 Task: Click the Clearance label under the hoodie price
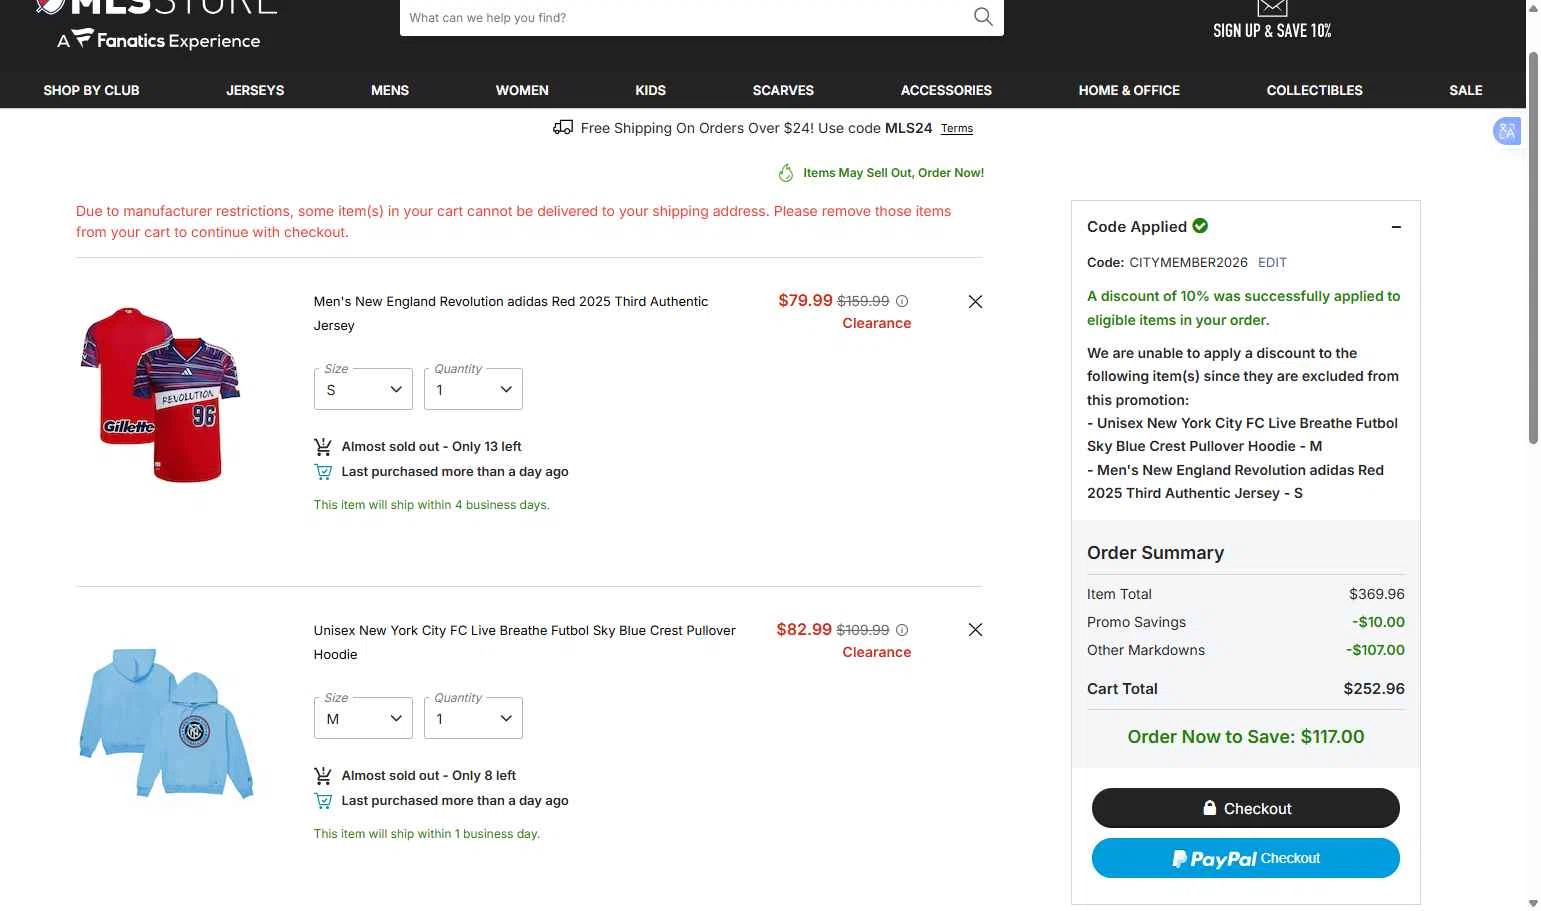(x=877, y=652)
